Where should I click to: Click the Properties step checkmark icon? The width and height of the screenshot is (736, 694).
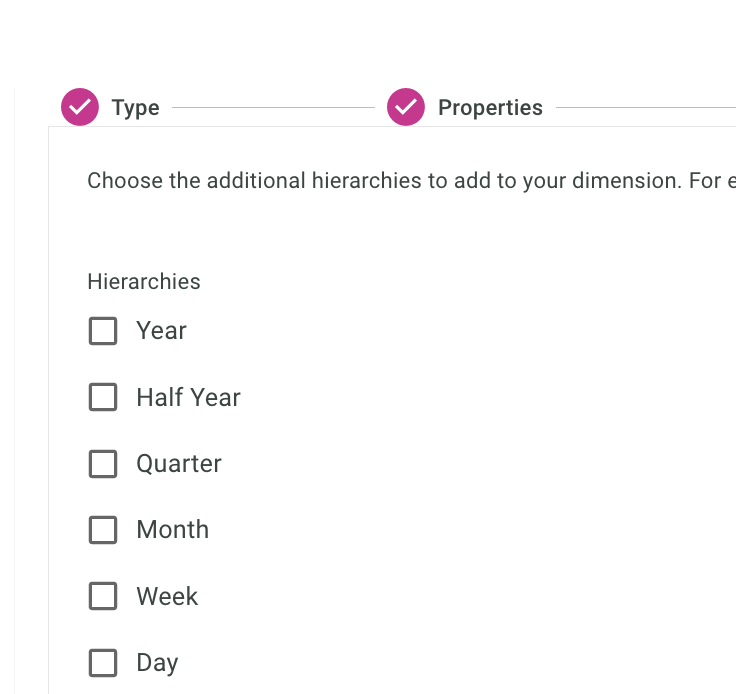point(406,107)
